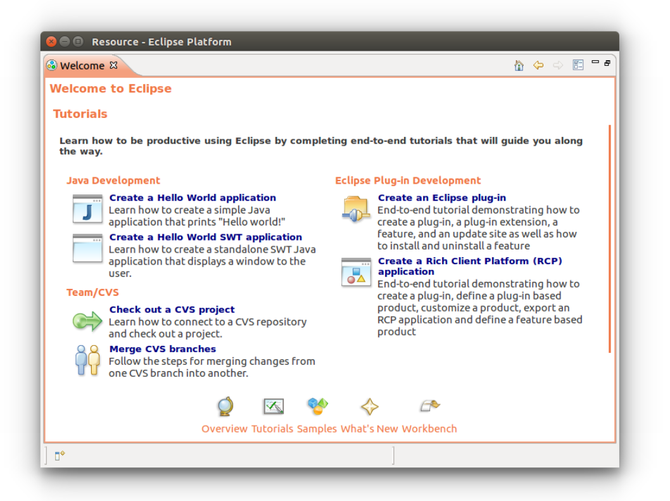Click the 'Java Development' heading
The width and height of the screenshot is (670, 501).
click(x=113, y=180)
